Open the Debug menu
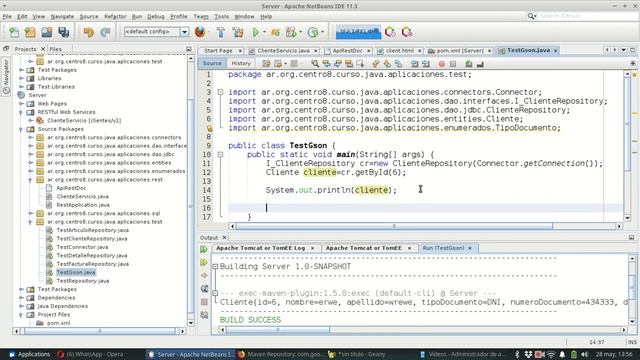The width and height of the screenshot is (640, 360). (156, 16)
